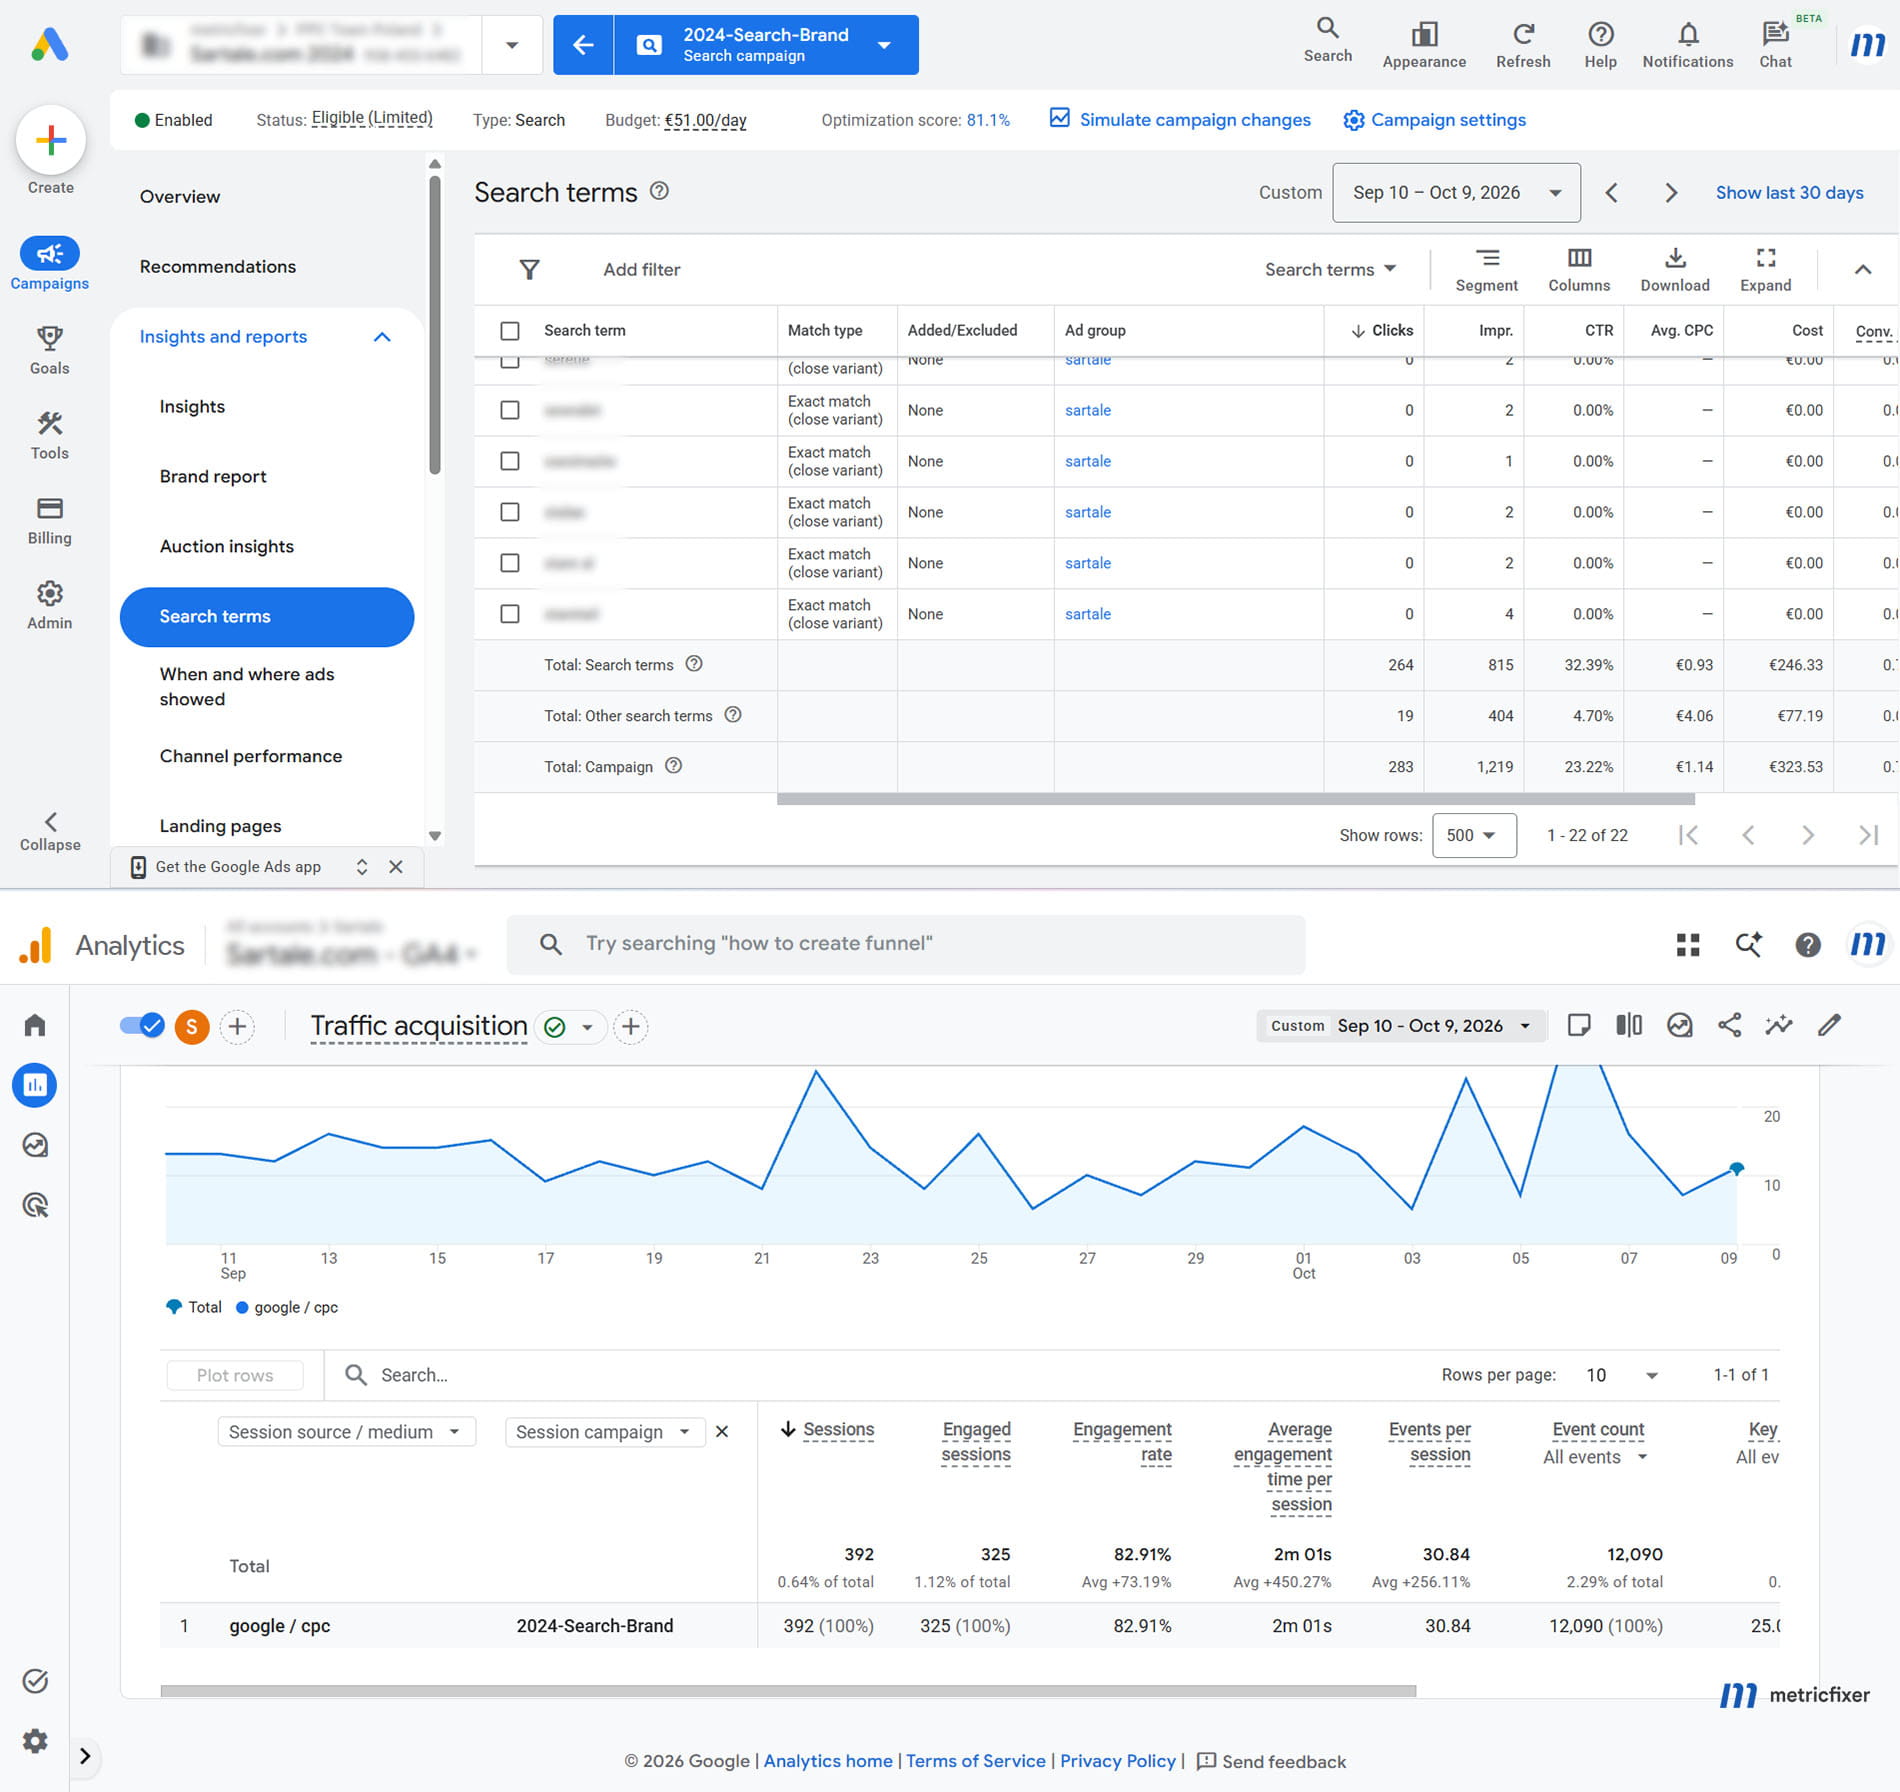Expand the table to full screen
Screen dimensions: 1900x1792
(1766, 269)
